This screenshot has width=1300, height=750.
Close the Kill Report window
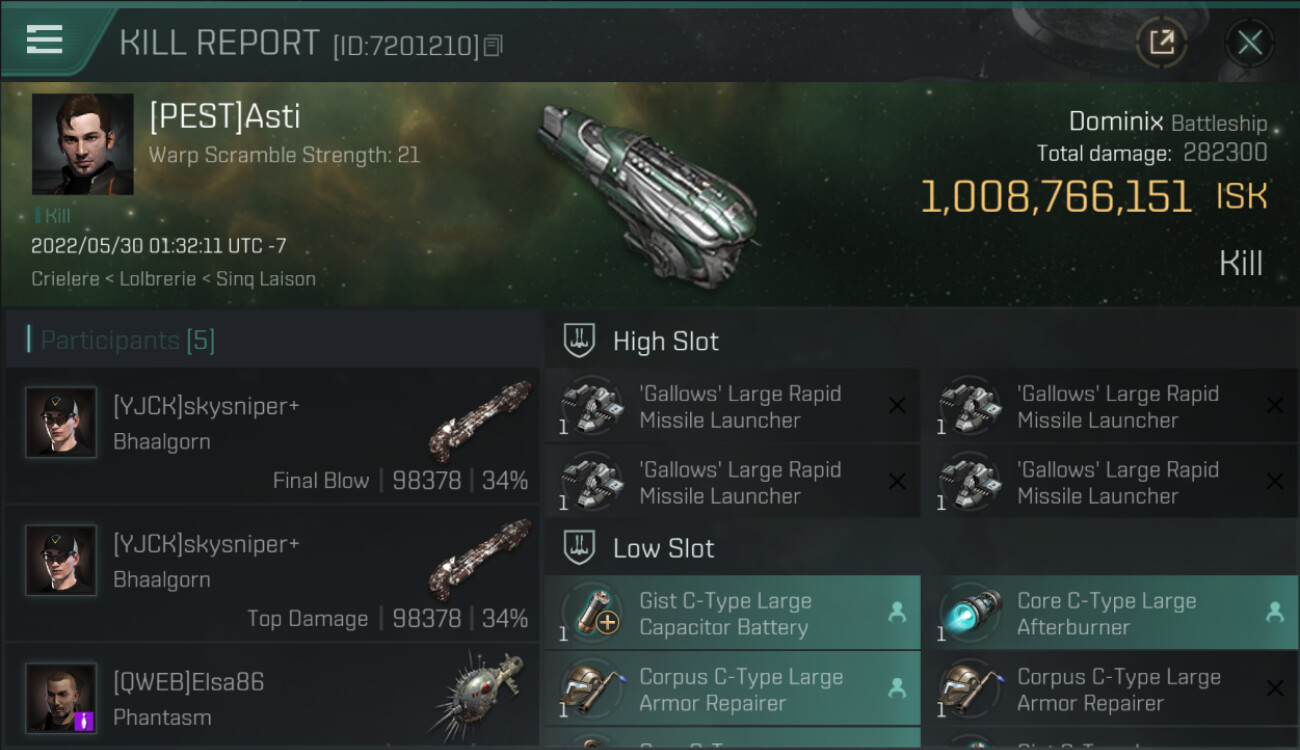(x=1249, y=43)
